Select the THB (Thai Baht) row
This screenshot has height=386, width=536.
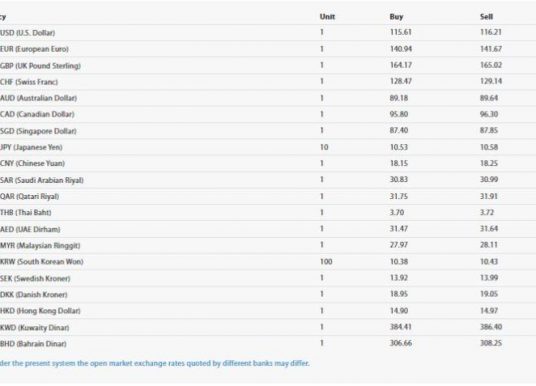coord(268,212)
